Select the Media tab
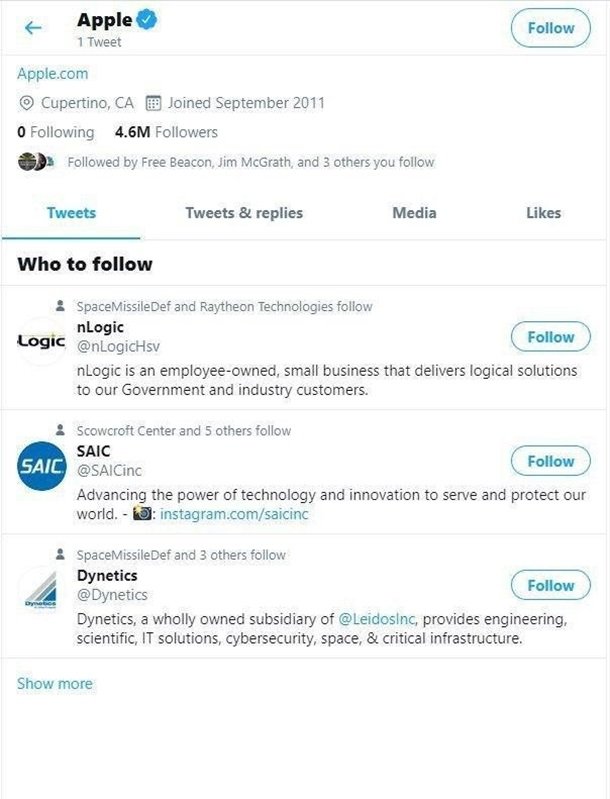 coord(414,213)
